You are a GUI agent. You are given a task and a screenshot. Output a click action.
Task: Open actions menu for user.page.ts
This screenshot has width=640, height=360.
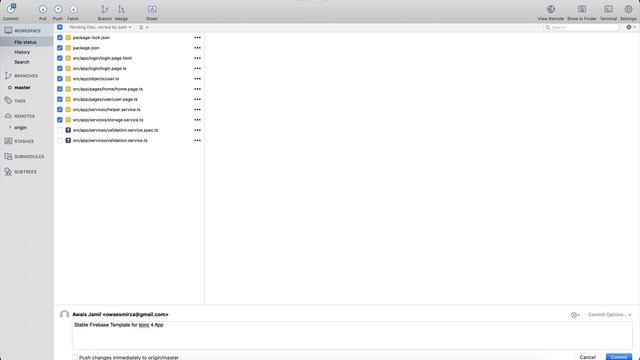point(198,99)
